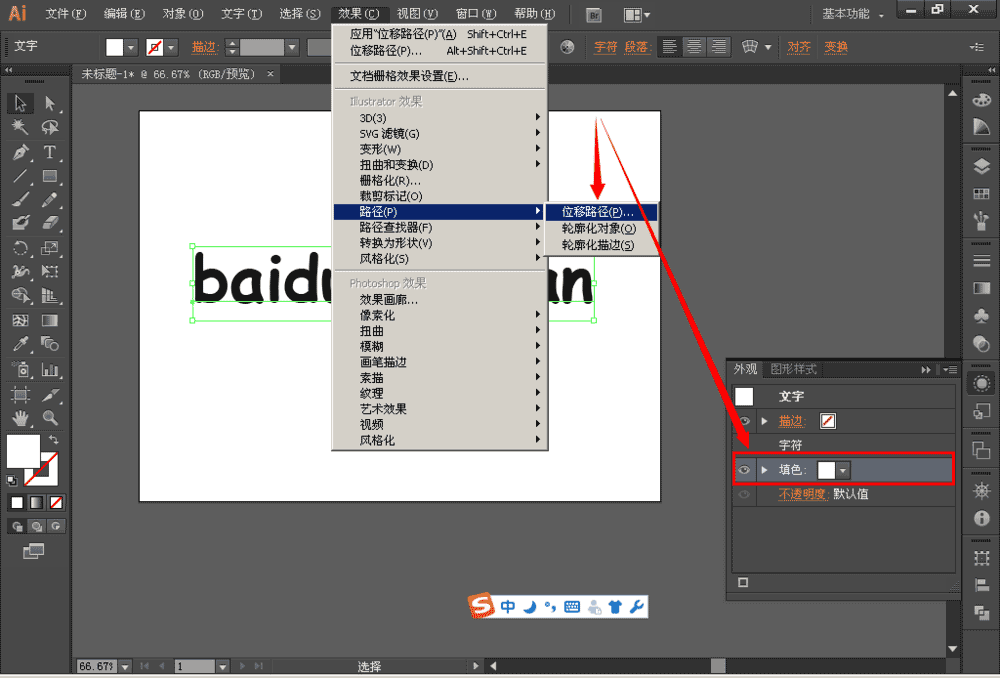Screen dimensions: 1000x678
Task: Open Adobe Bridge with the Br icon
Action: 593,15
